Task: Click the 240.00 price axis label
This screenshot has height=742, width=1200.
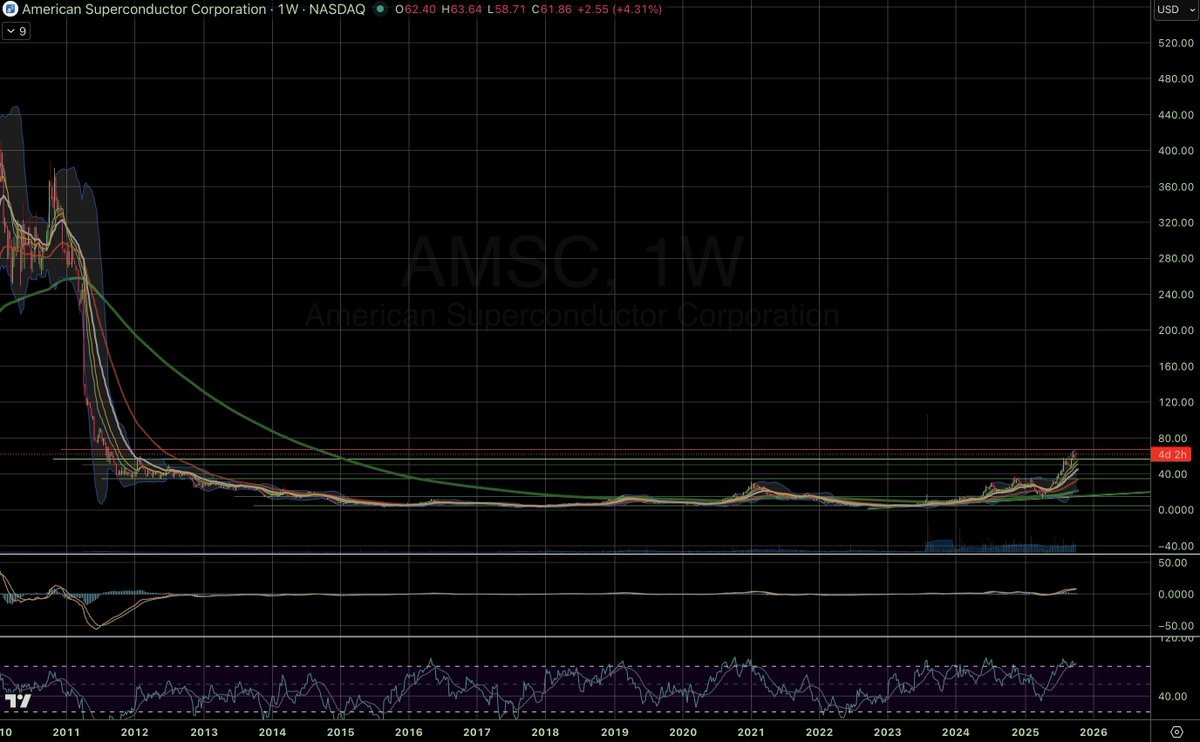Action: pyautogui.click(x=1176, y=295)
